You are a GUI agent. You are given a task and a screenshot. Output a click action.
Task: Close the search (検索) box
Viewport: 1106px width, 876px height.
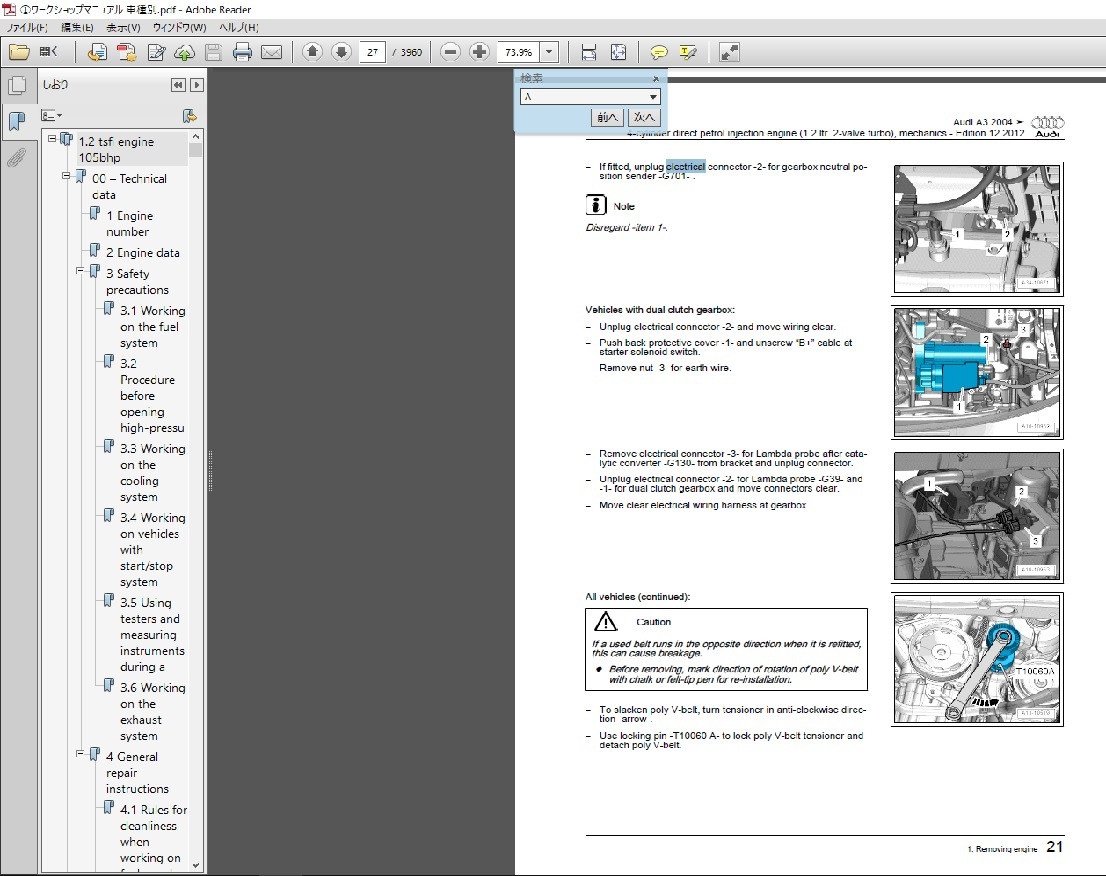point(656,78)
